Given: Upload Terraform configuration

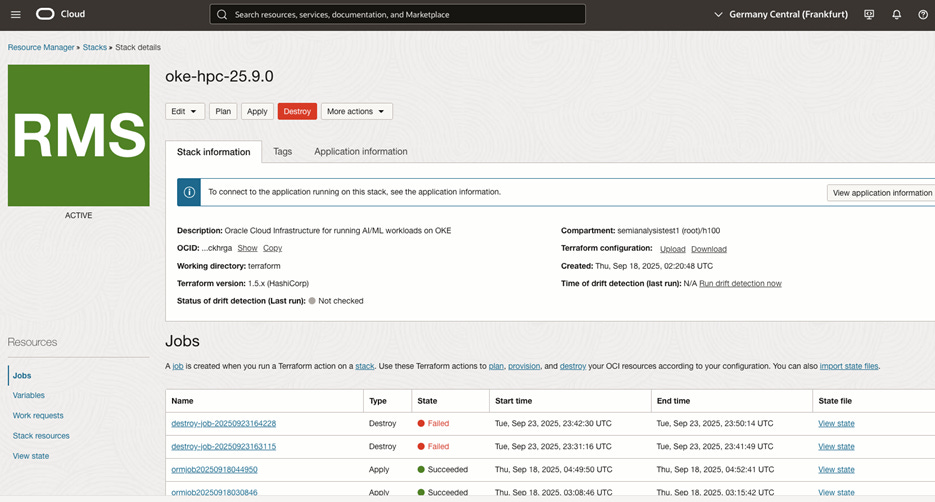Looking at the screenshot, I should (673, 249).
